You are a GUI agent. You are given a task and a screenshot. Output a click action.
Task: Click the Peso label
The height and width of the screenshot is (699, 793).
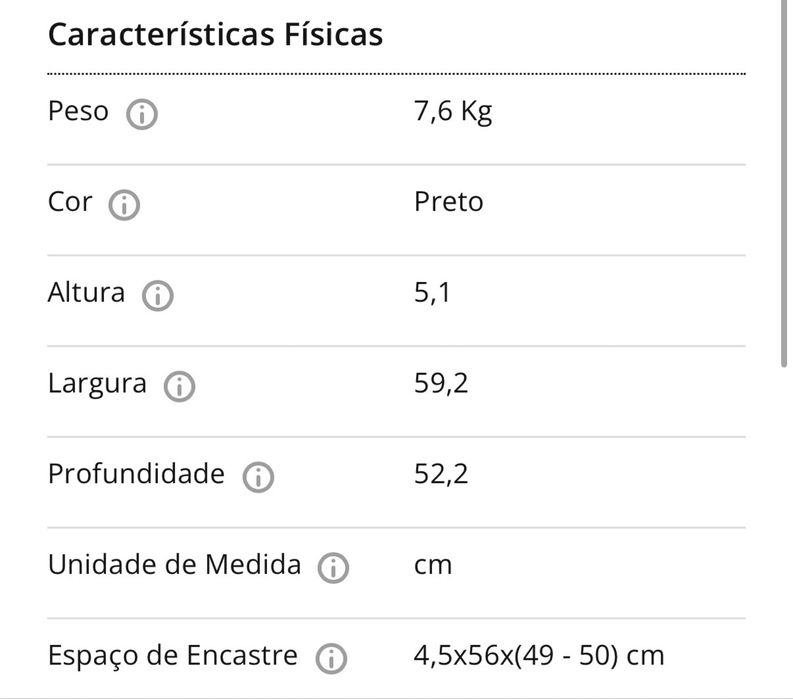[x=78, y=111]
